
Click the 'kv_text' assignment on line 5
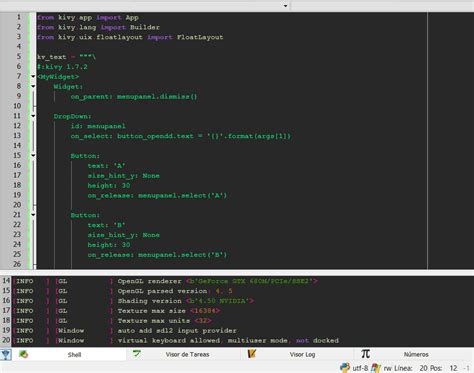(x=66, y=57)
